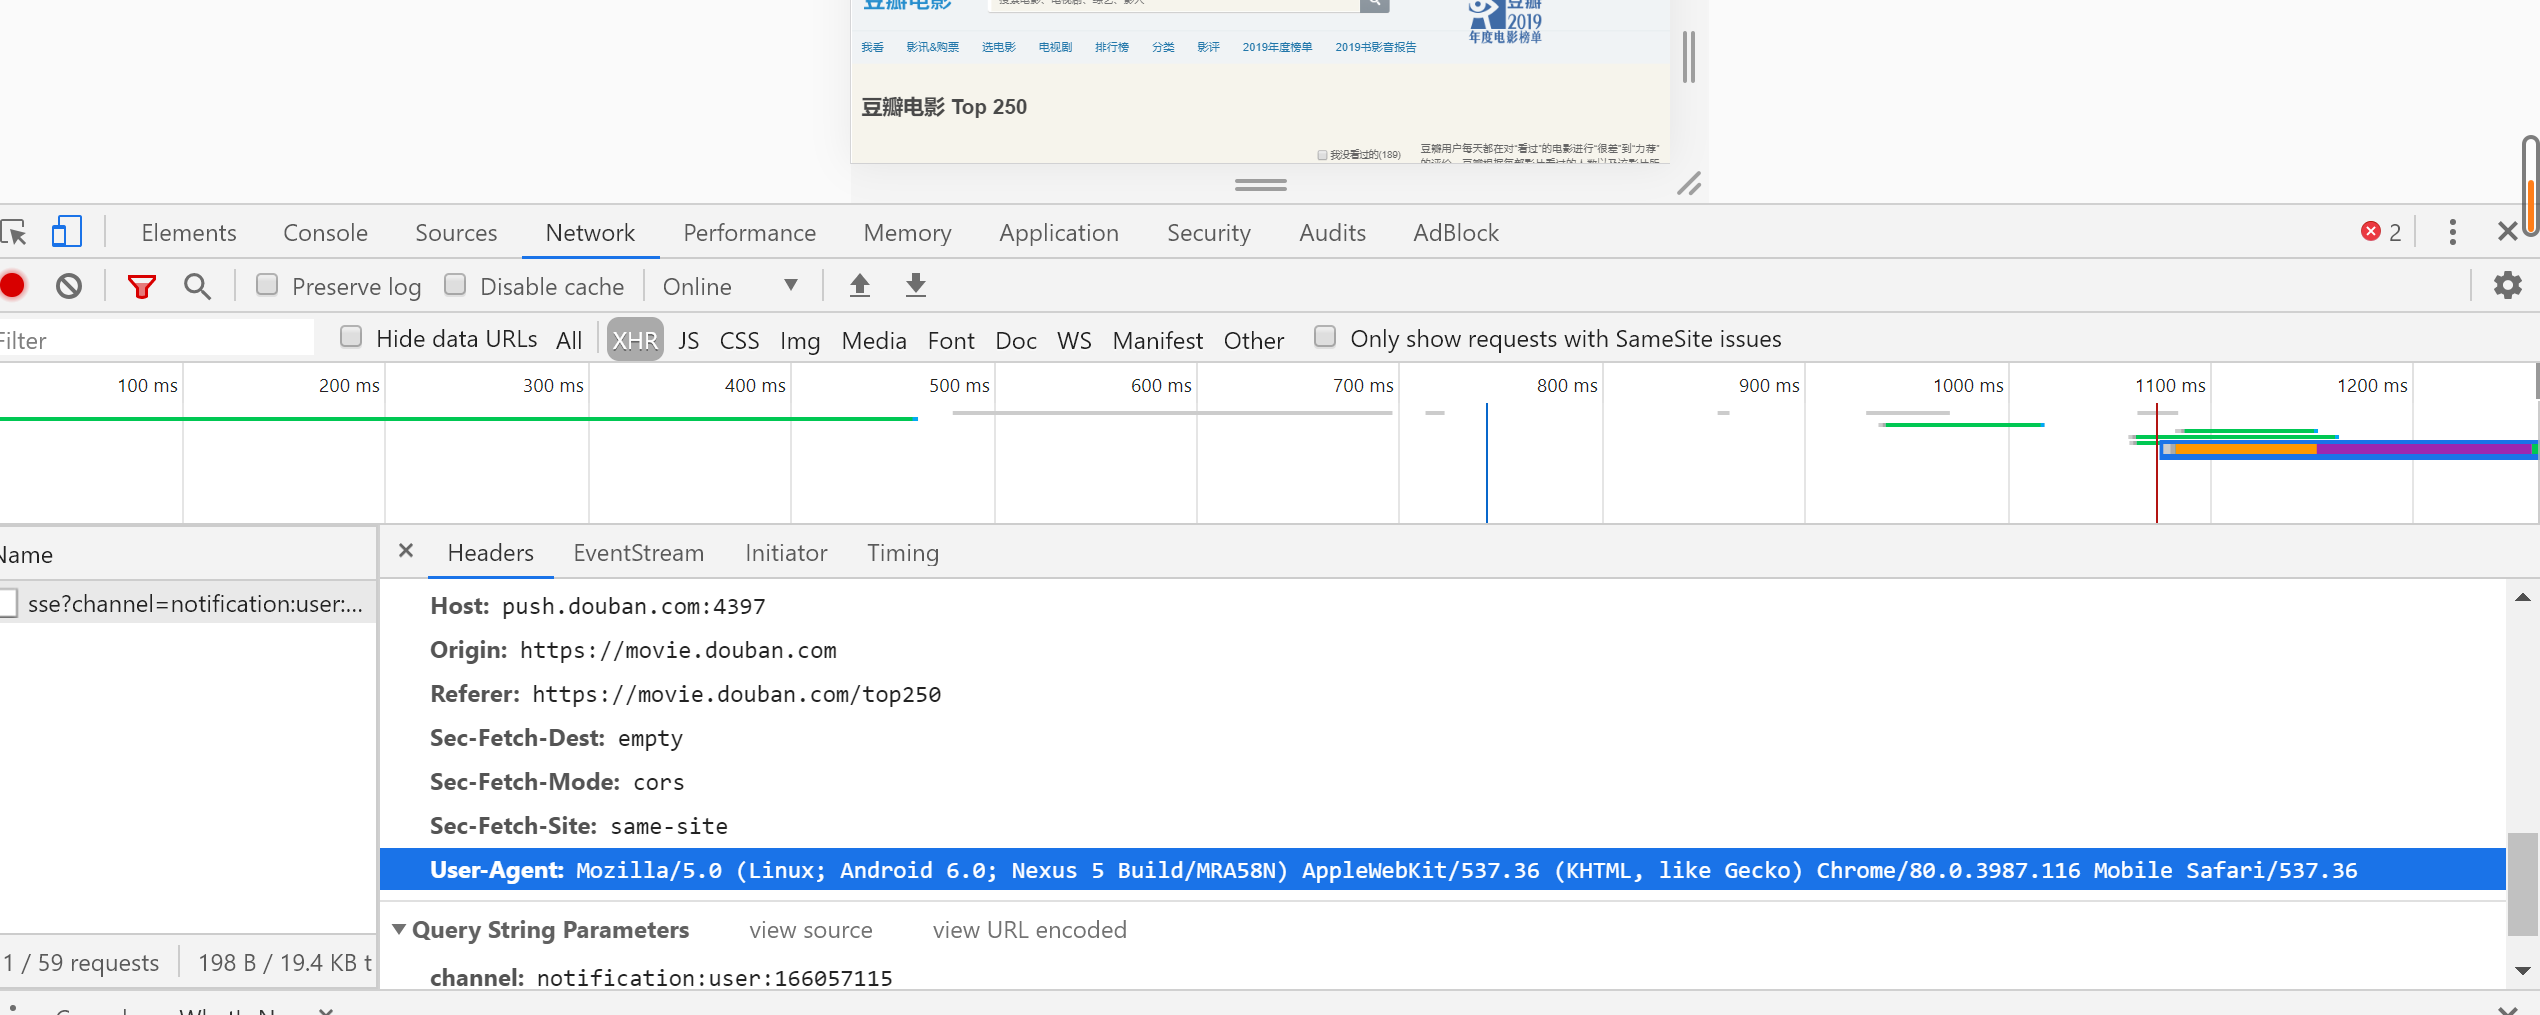Click the inspect element cursor icon
This screenshot has width=2540, height=1015.
click(x=14, y=233)
